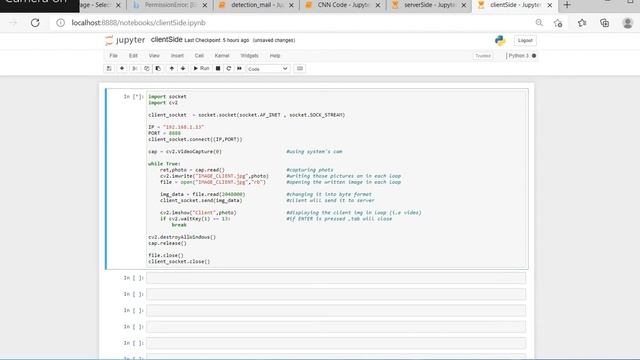The image size is (640, 360).
Task: Open the Kernel menu
Action: (222, 56)
